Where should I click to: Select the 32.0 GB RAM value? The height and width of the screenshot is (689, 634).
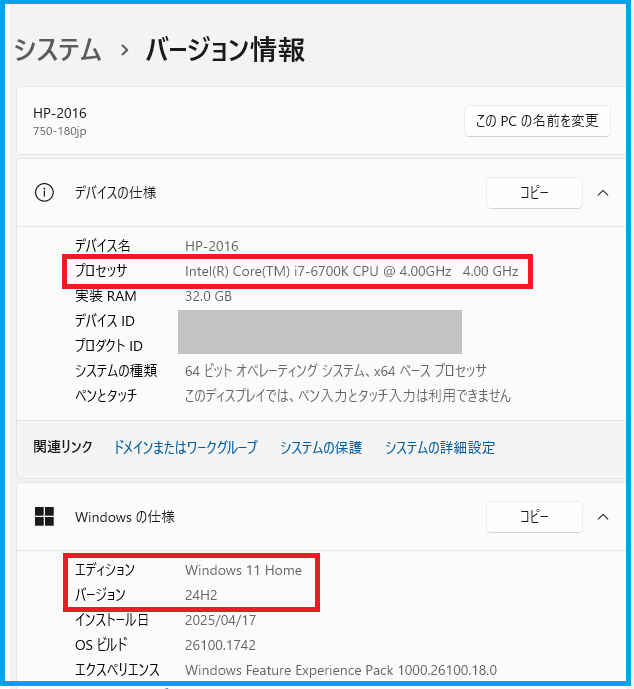208,296
